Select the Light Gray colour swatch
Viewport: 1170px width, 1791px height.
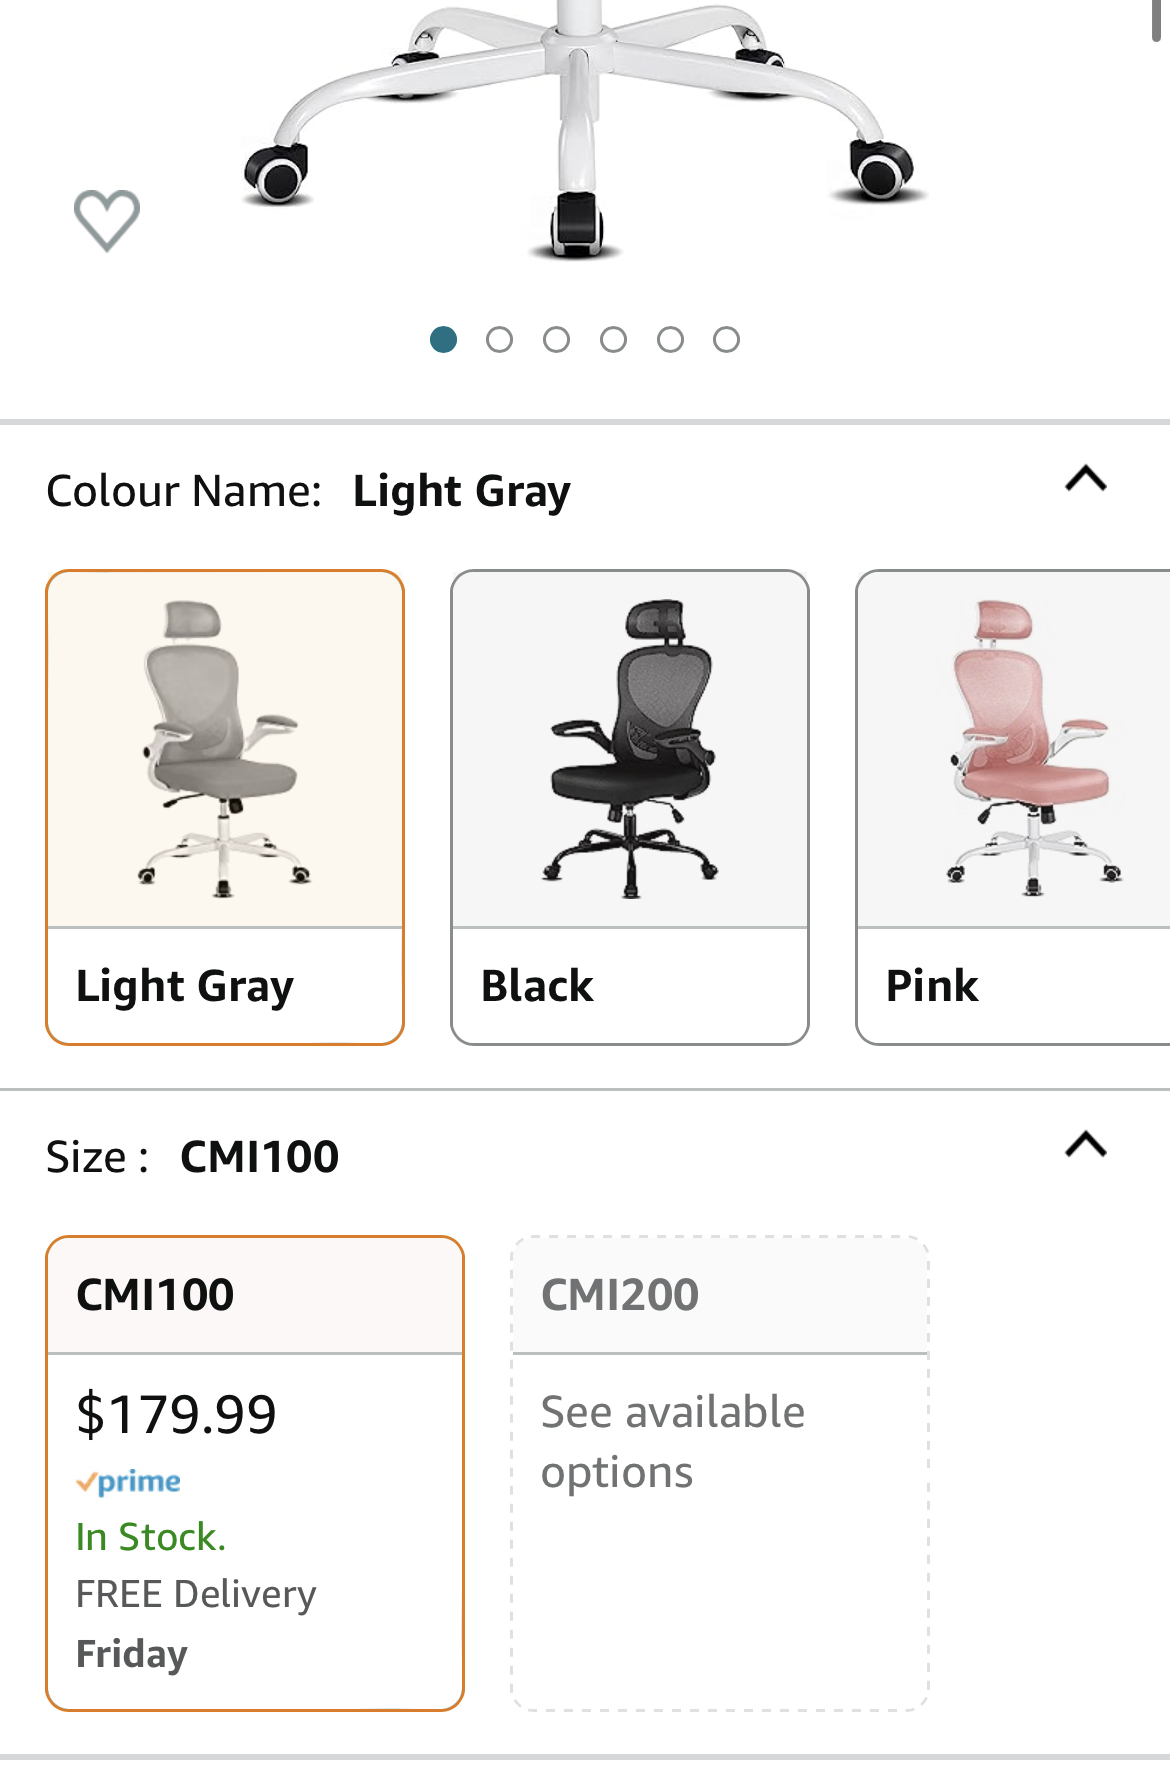[225, 807]
